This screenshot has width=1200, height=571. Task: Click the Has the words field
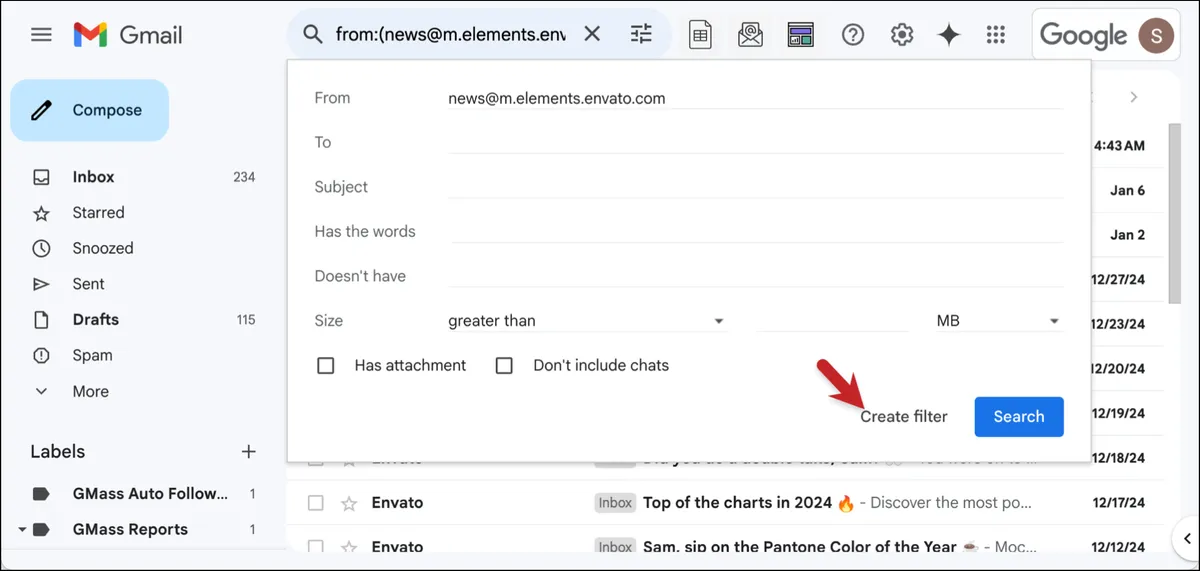755,231
